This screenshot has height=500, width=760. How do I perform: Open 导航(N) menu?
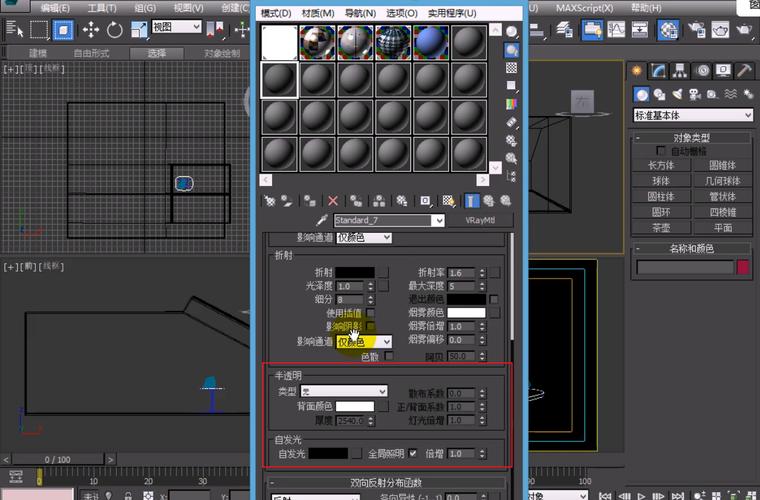click(360, 13)
